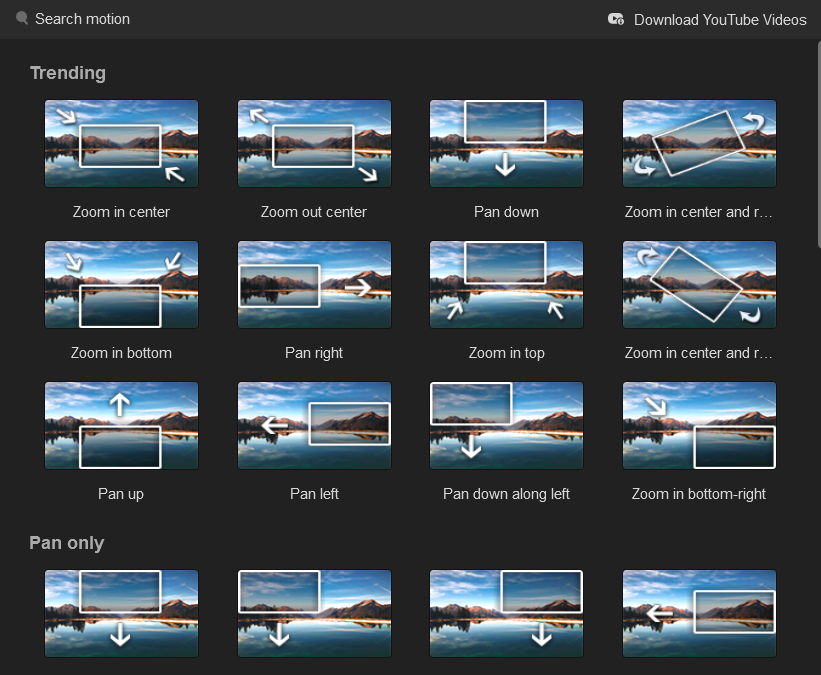The width and height of the screenshot is (821, 675).
Task: Choose the Pan right motion thumbnail
Action: pyautogui.click(x=314, y=284)
